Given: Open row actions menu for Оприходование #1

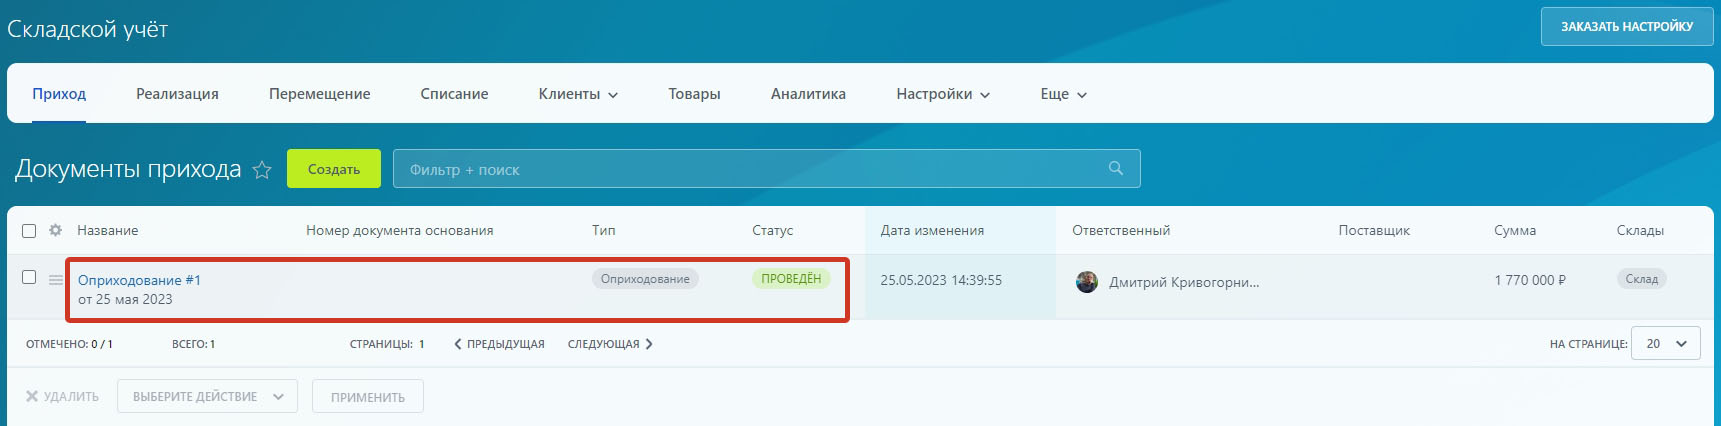Looking at the screenshot, I should (x=56, y=280).
